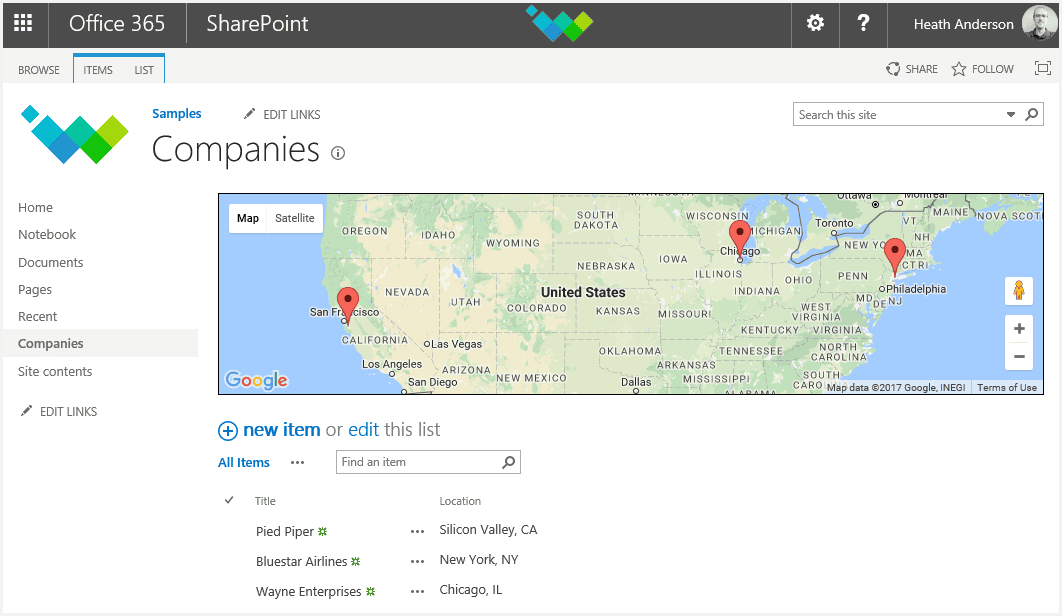Open the Pied Piper ellipsis menu

417,532
